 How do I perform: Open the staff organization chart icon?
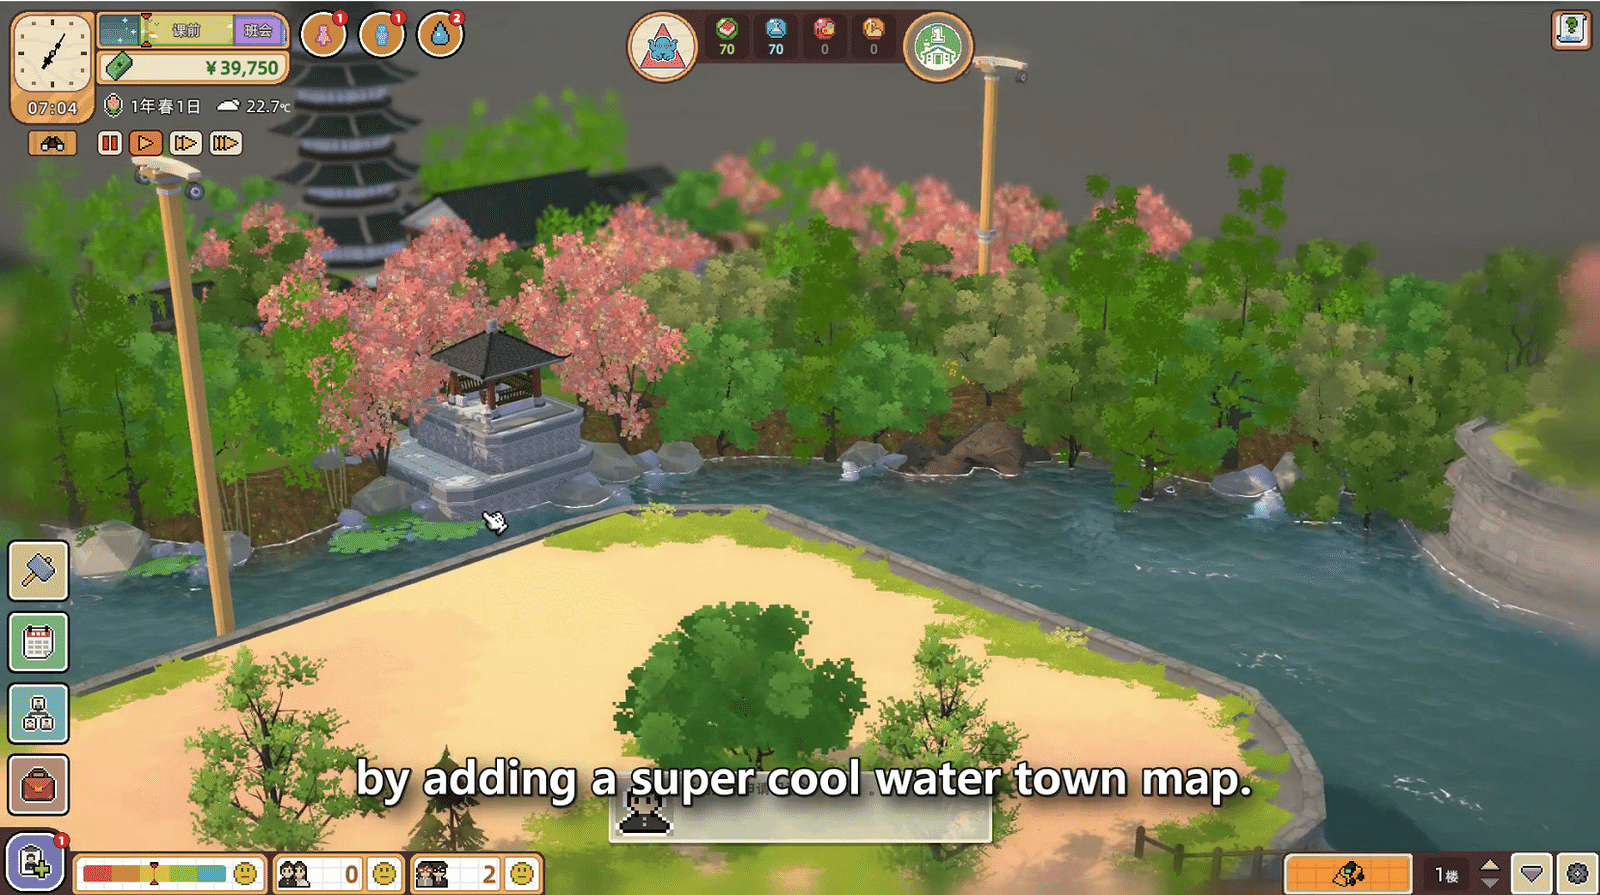[38, 714]
